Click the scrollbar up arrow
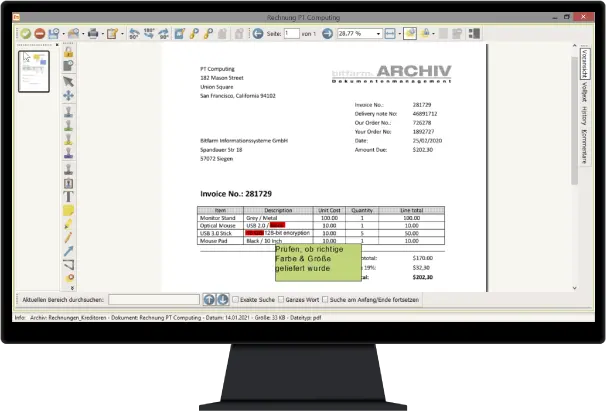This screenshot has height=411, width=606. click(574, 46)
